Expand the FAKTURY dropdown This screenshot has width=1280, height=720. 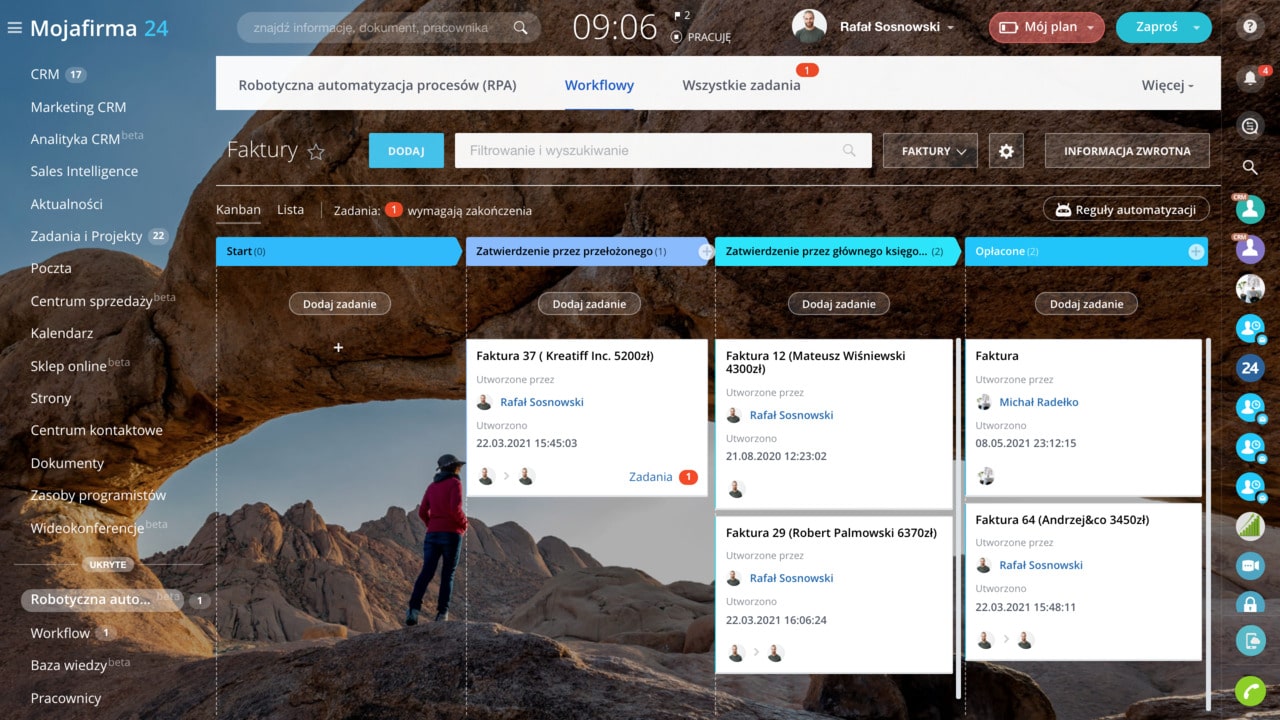(x=929, y=151)
